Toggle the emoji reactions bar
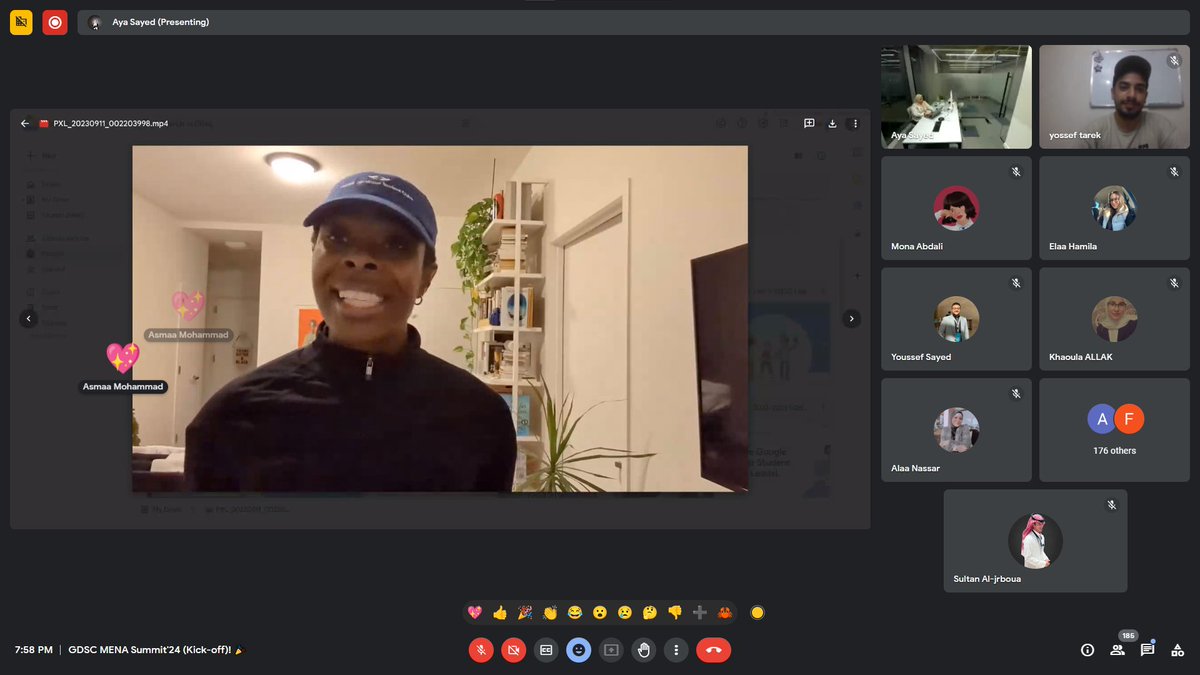Screen dimensions: 1200x675 click(578, 650)
